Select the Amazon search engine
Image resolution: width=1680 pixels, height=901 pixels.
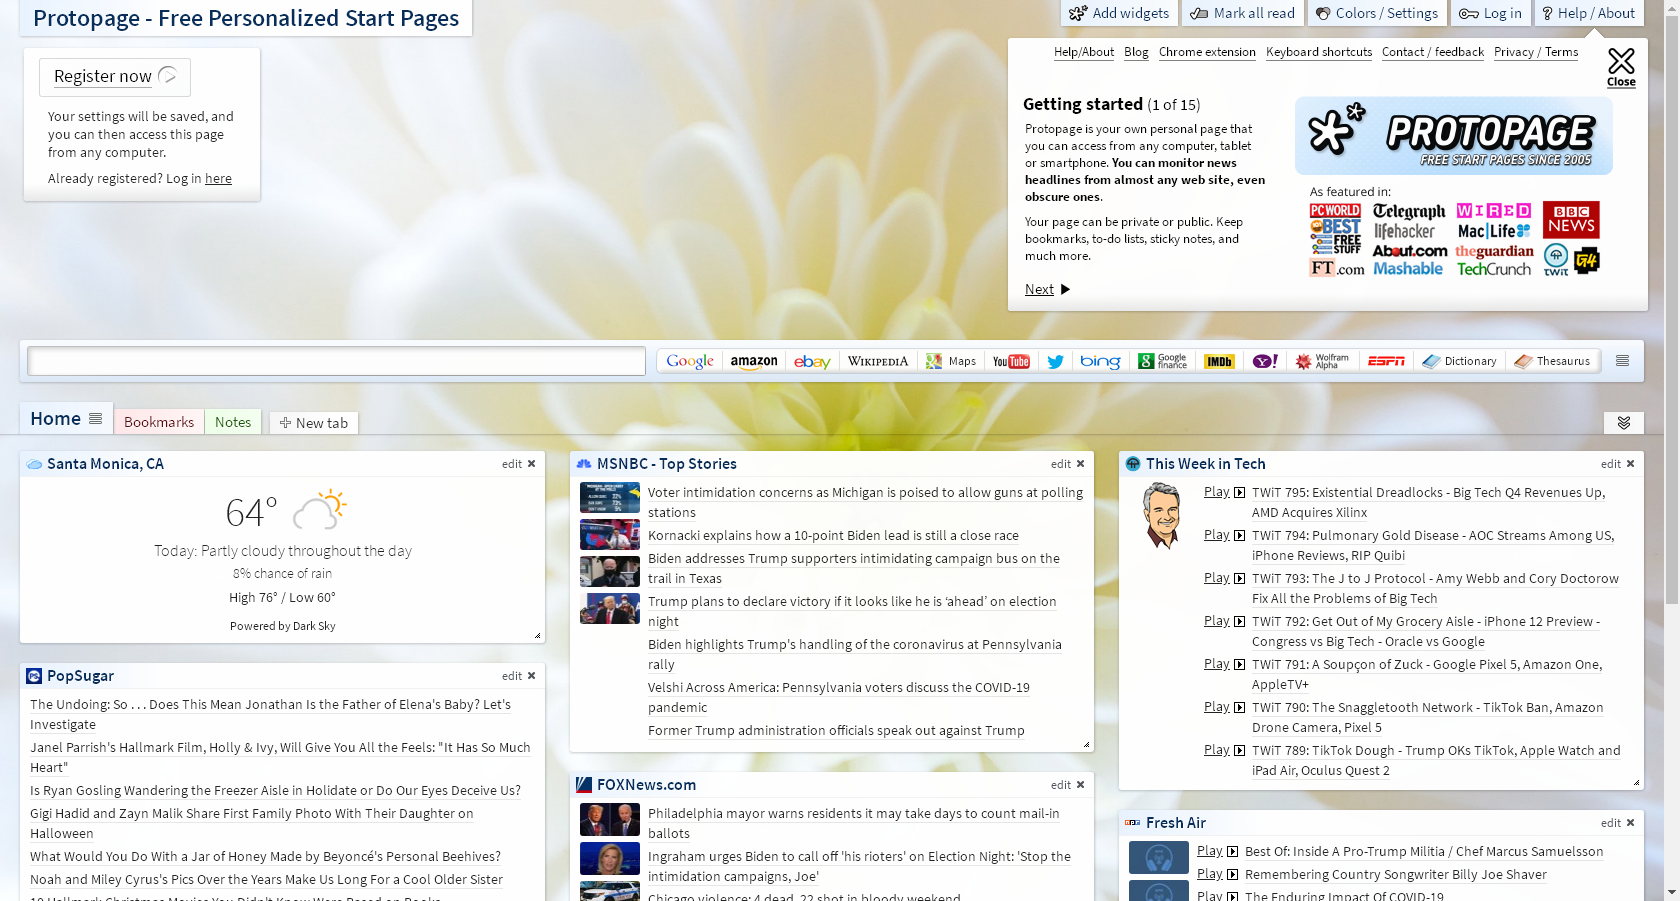click(x=754, y=361)
